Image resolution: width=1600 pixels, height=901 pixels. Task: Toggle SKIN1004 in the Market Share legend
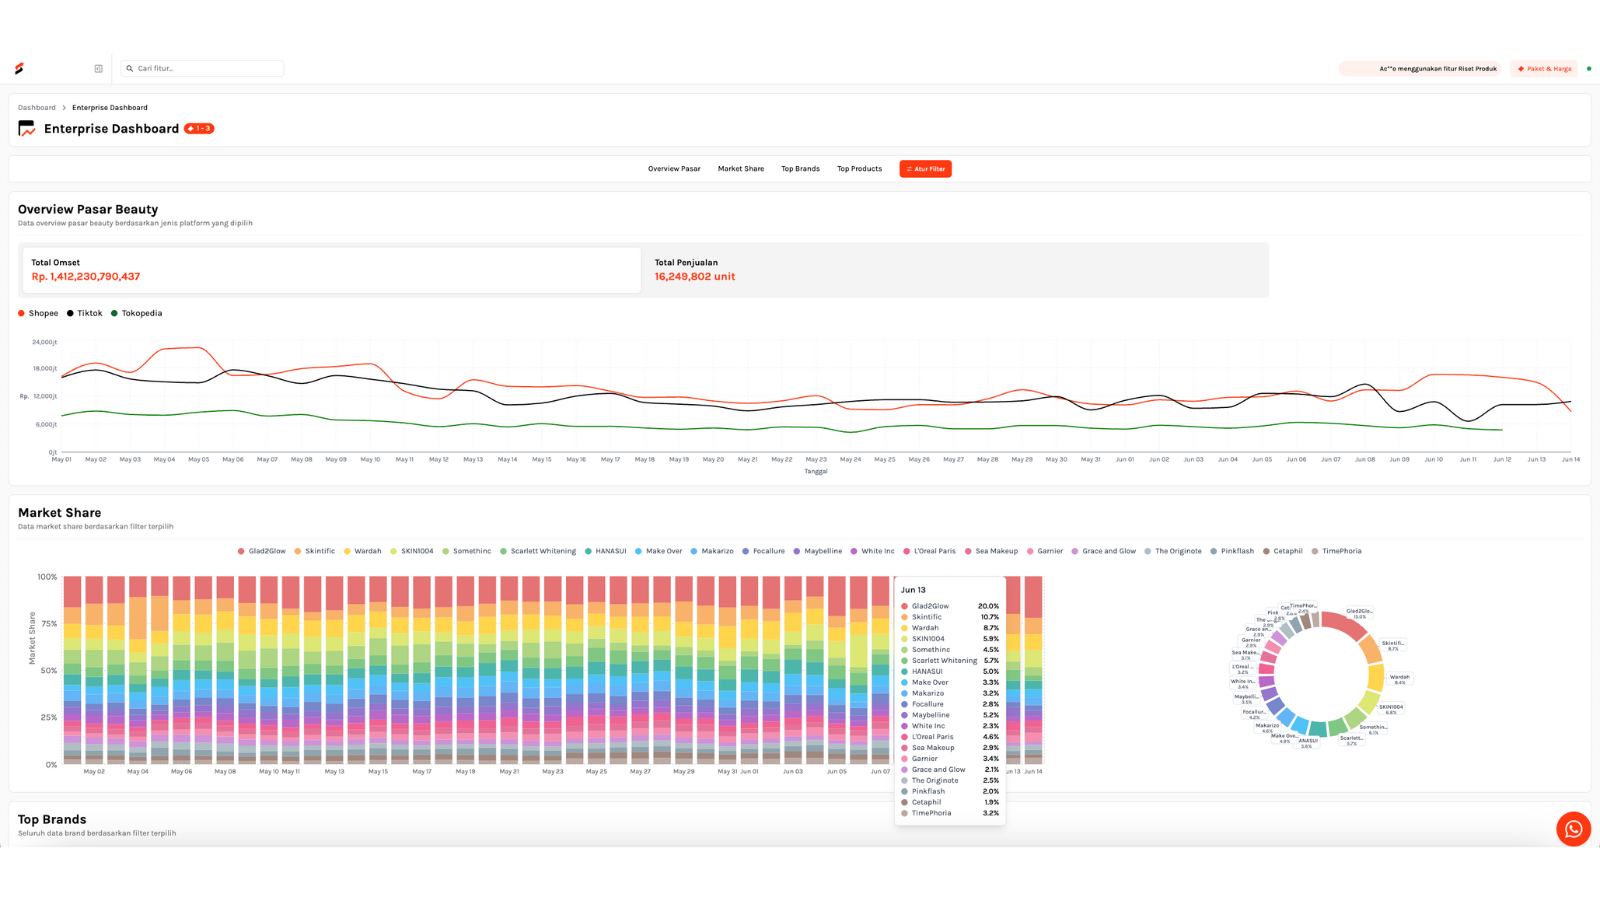click(x=412, y=551)
